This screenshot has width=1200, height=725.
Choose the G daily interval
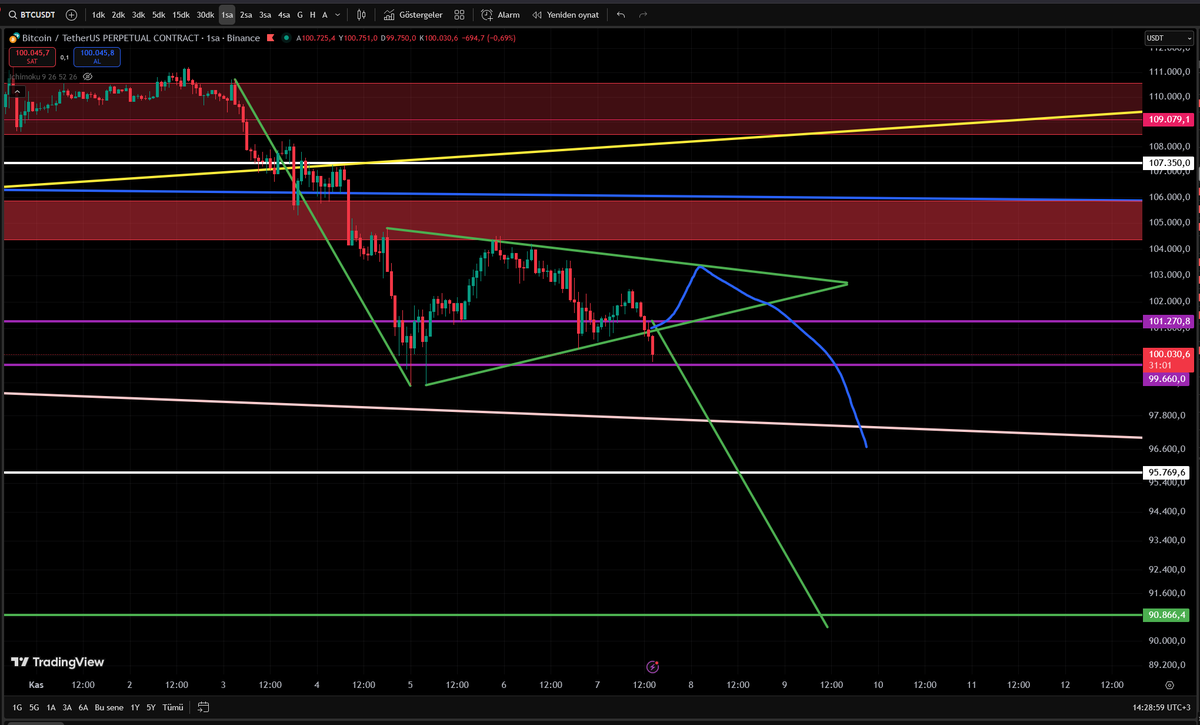[300, 15]
